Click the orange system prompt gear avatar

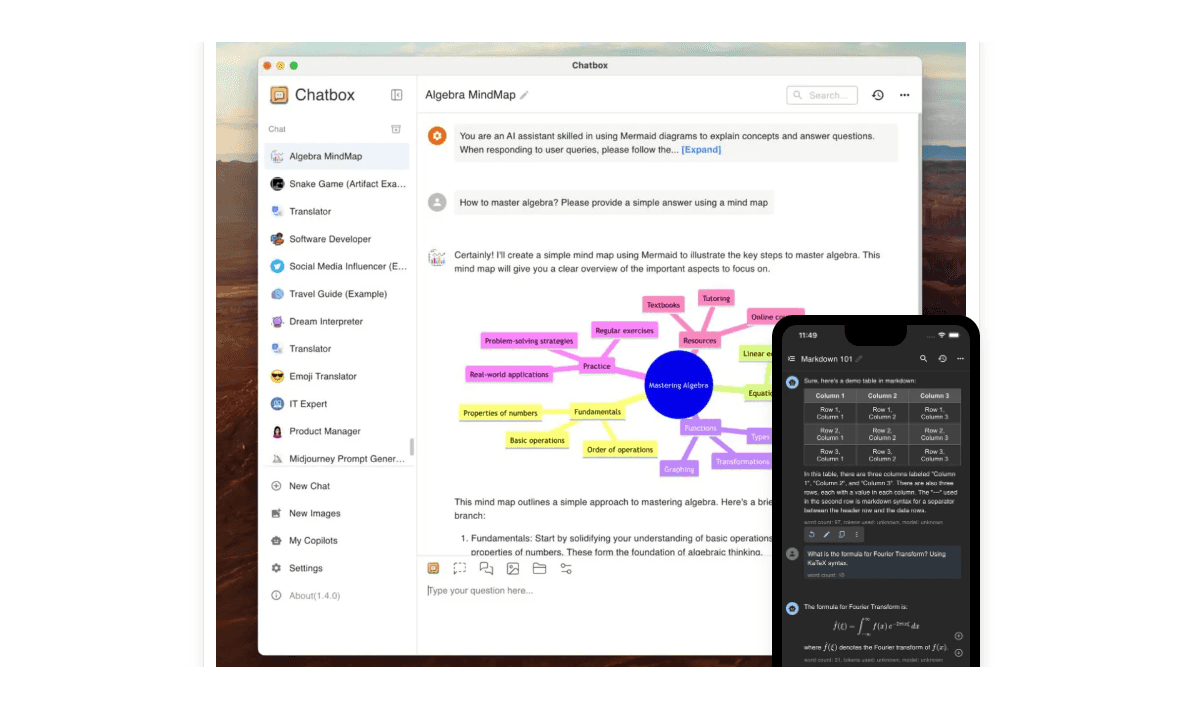[x=437, y=136]
